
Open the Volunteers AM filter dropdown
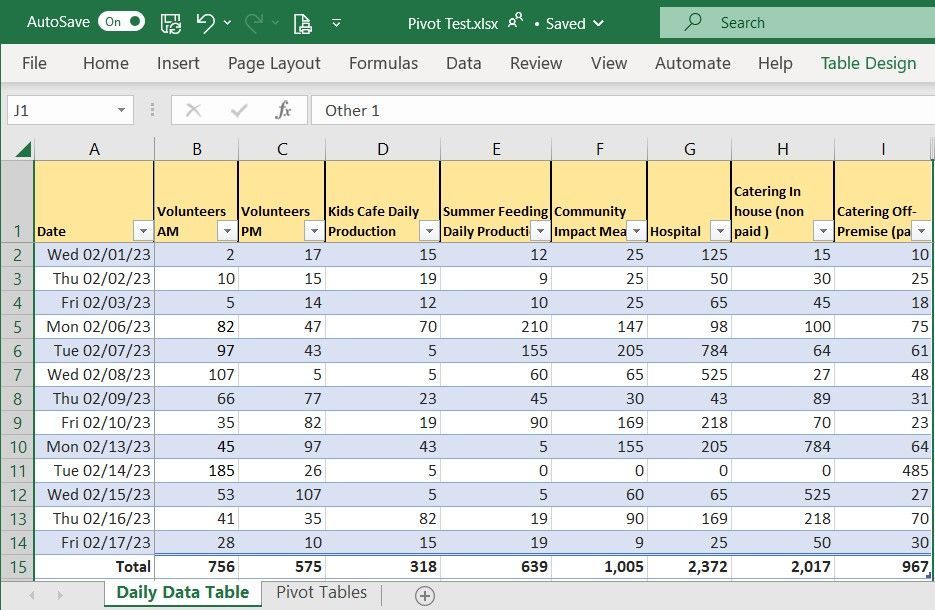[226, 231]
